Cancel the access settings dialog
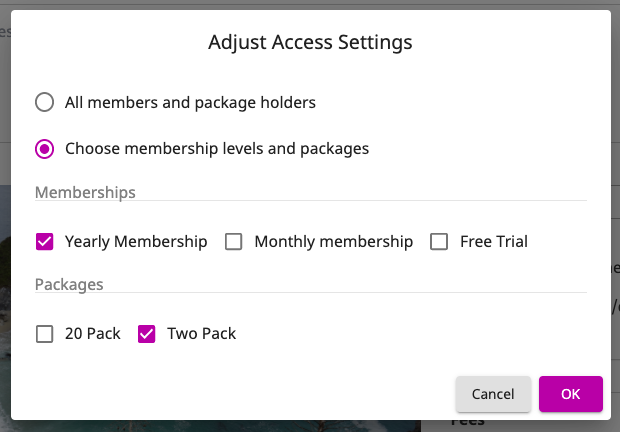 coord(493,394)
